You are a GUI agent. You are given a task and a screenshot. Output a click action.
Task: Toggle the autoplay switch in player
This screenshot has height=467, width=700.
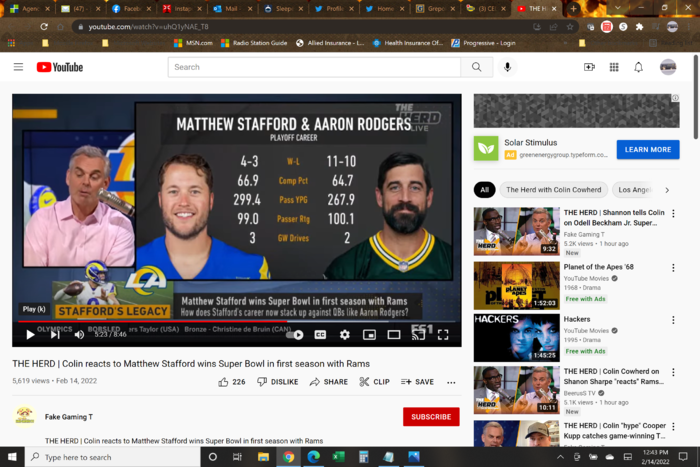tap(295, 334)
